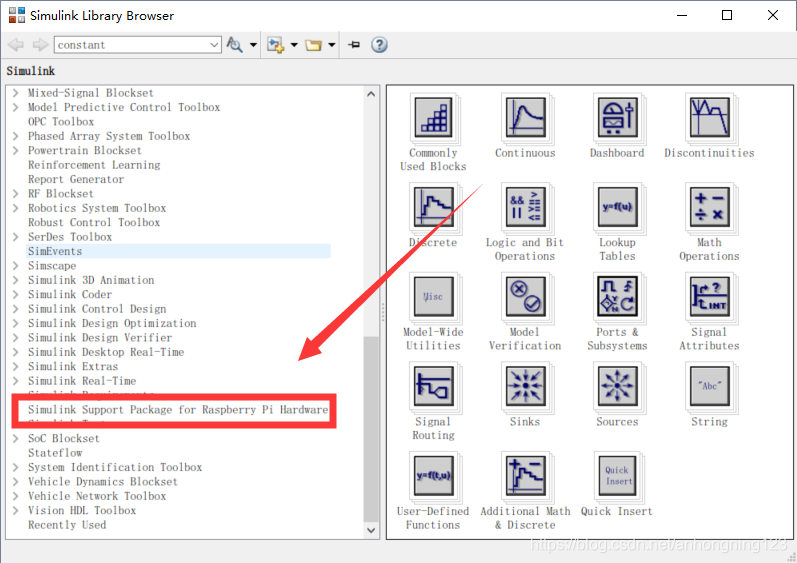Select the Sinks library icon
The image size is (797, 563).
coord(525,387)
